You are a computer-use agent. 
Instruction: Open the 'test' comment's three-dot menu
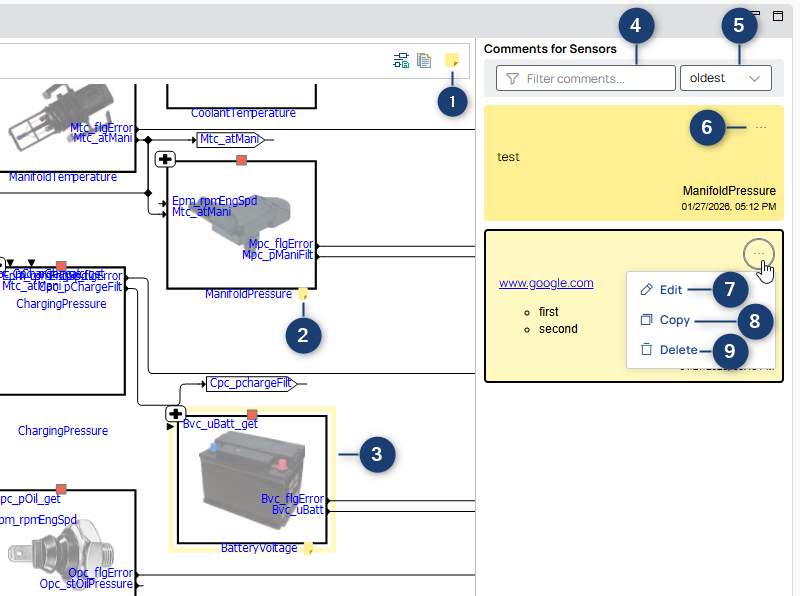[x=761, y=128]
